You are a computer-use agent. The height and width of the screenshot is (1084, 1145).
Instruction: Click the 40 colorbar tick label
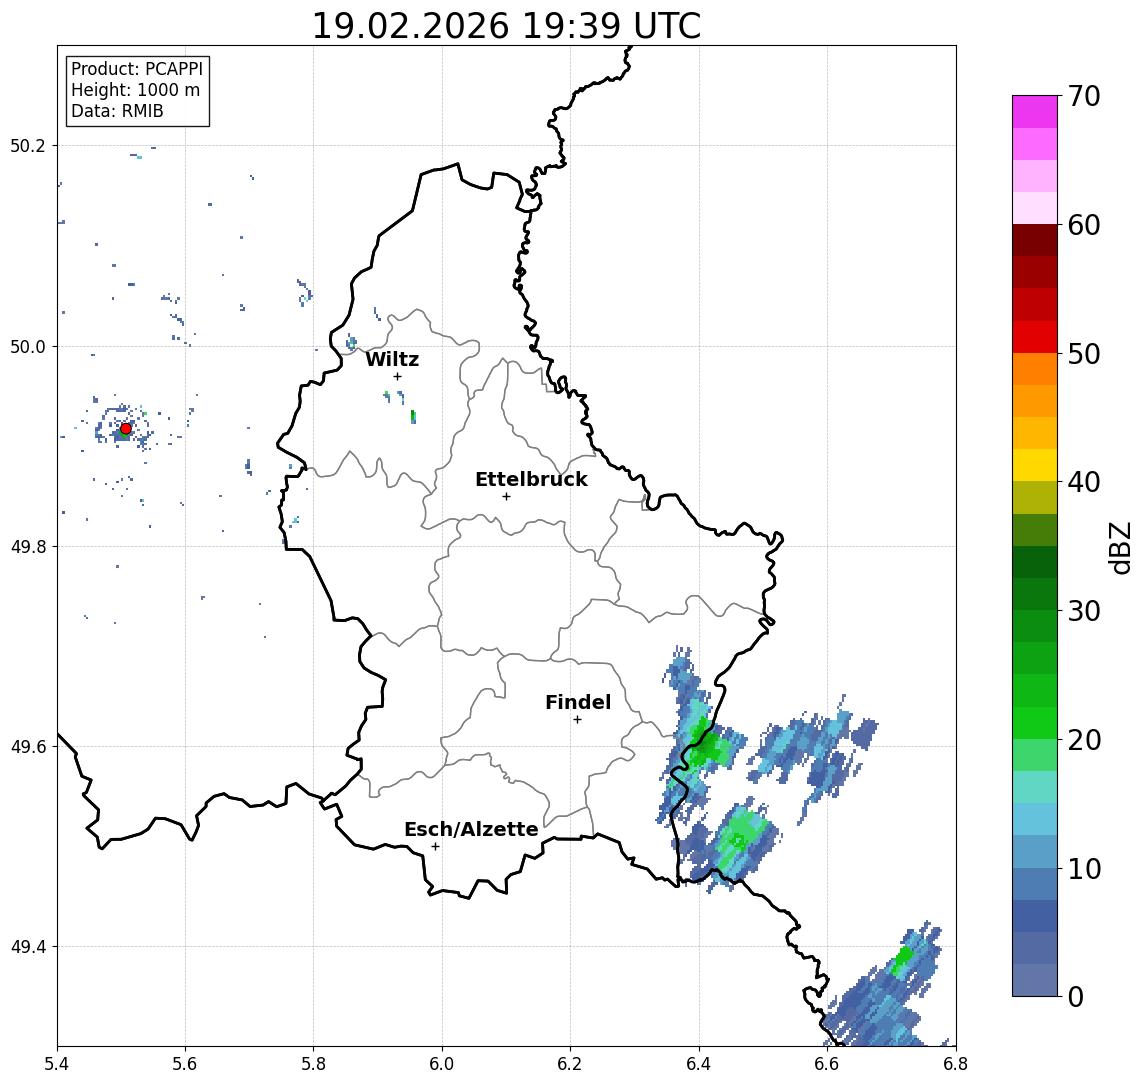[1084, 482]
